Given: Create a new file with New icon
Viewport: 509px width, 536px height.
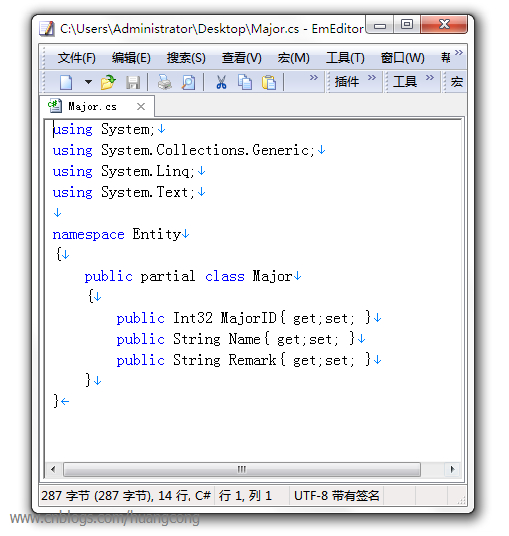Looking at the screenshot, I should pyautogui.click(x=66, y=82).
